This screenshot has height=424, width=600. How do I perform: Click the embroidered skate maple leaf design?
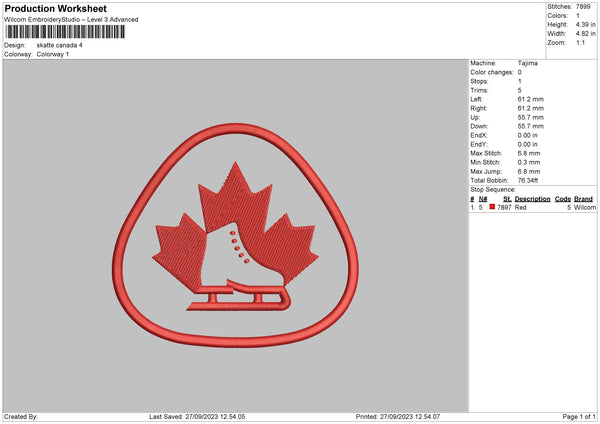coord(236,235)
